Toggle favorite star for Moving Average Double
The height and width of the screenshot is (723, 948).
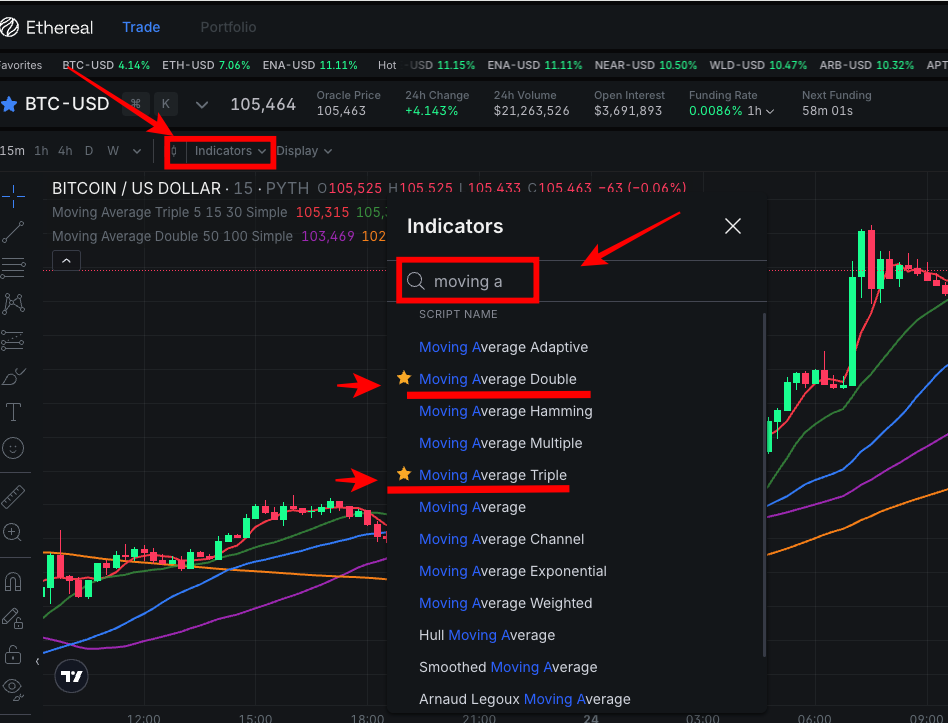coord(403,378)
